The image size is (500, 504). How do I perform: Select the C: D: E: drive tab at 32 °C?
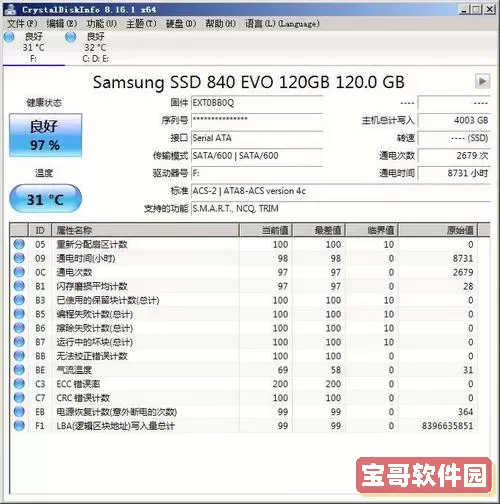[x=95, y=47]
